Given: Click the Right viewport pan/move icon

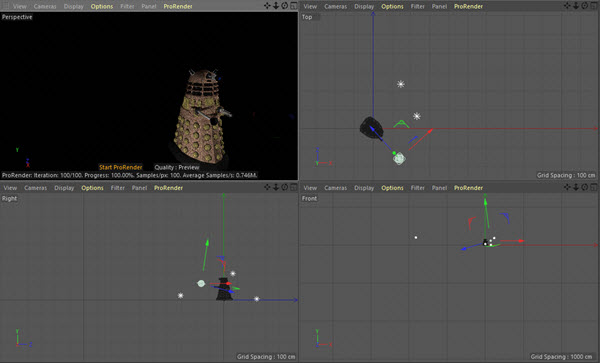Looking at the screenshot, I should pyautogui.click(x=267, y=187).
